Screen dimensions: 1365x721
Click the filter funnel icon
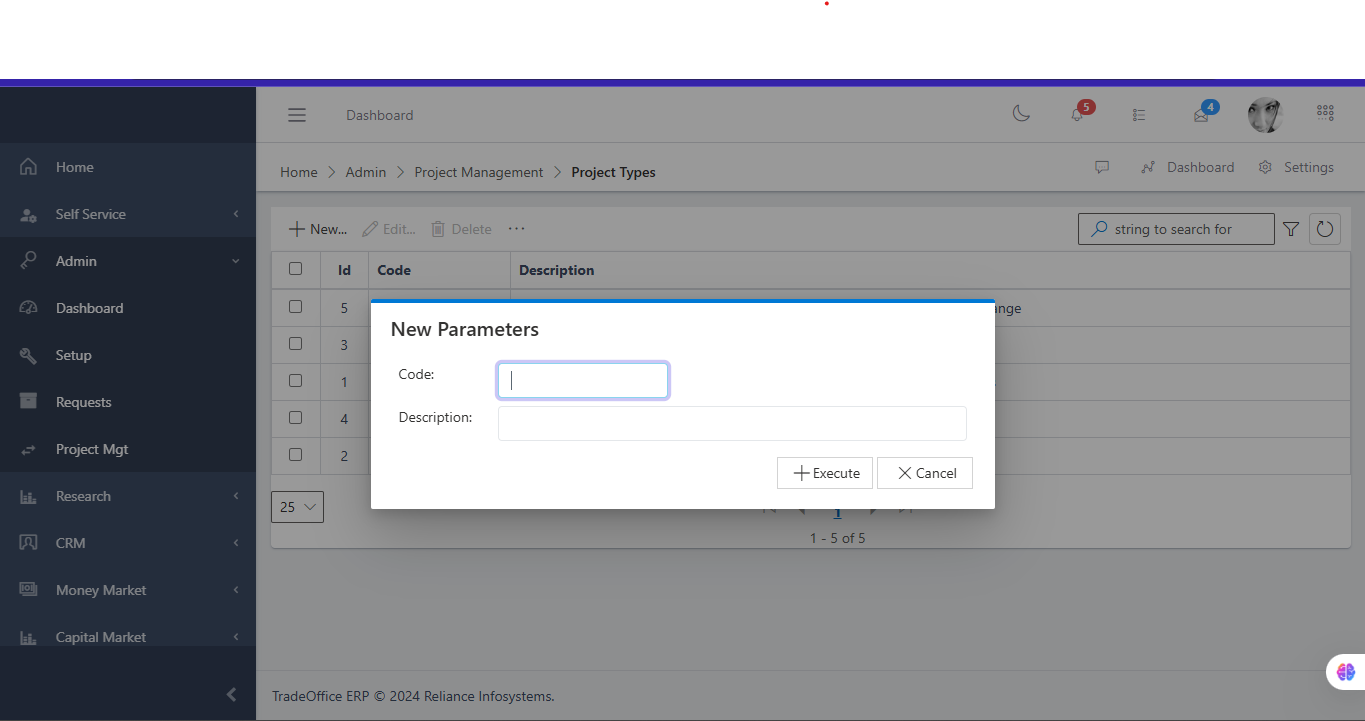pyautogui.click(x=1291, y=229)
